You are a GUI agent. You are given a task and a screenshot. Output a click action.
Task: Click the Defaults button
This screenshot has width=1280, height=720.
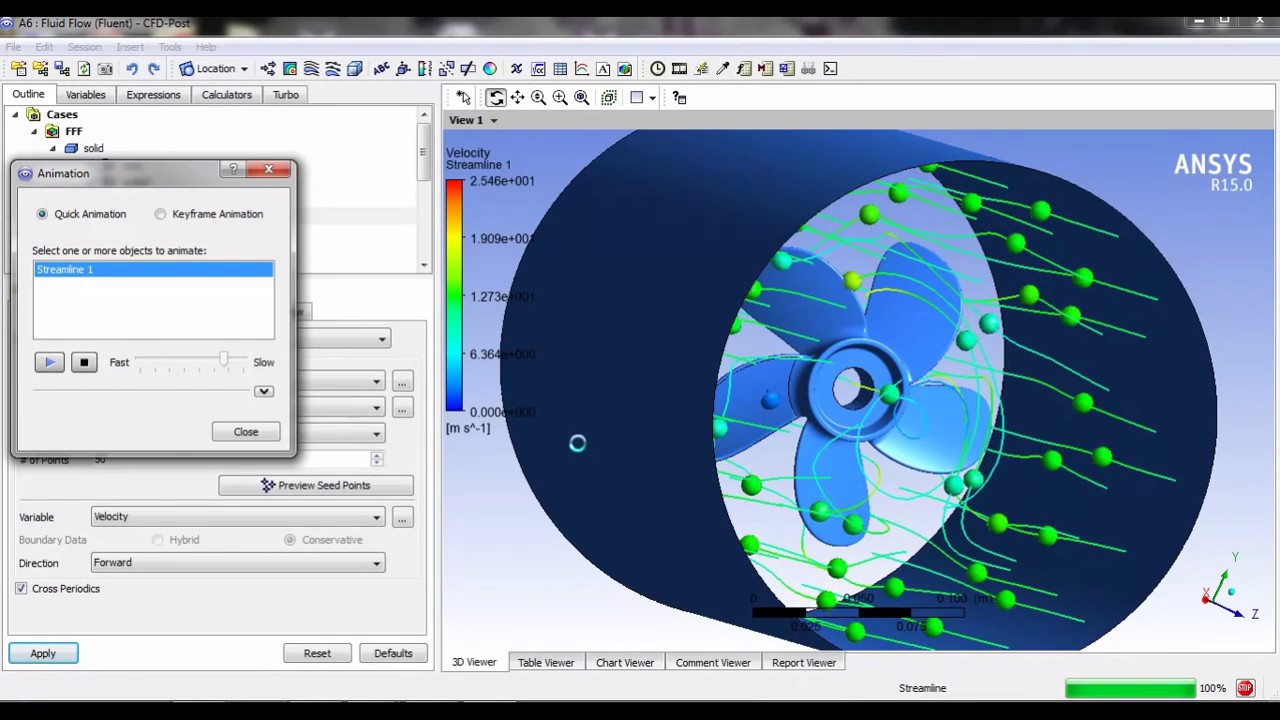coord(393,653)
